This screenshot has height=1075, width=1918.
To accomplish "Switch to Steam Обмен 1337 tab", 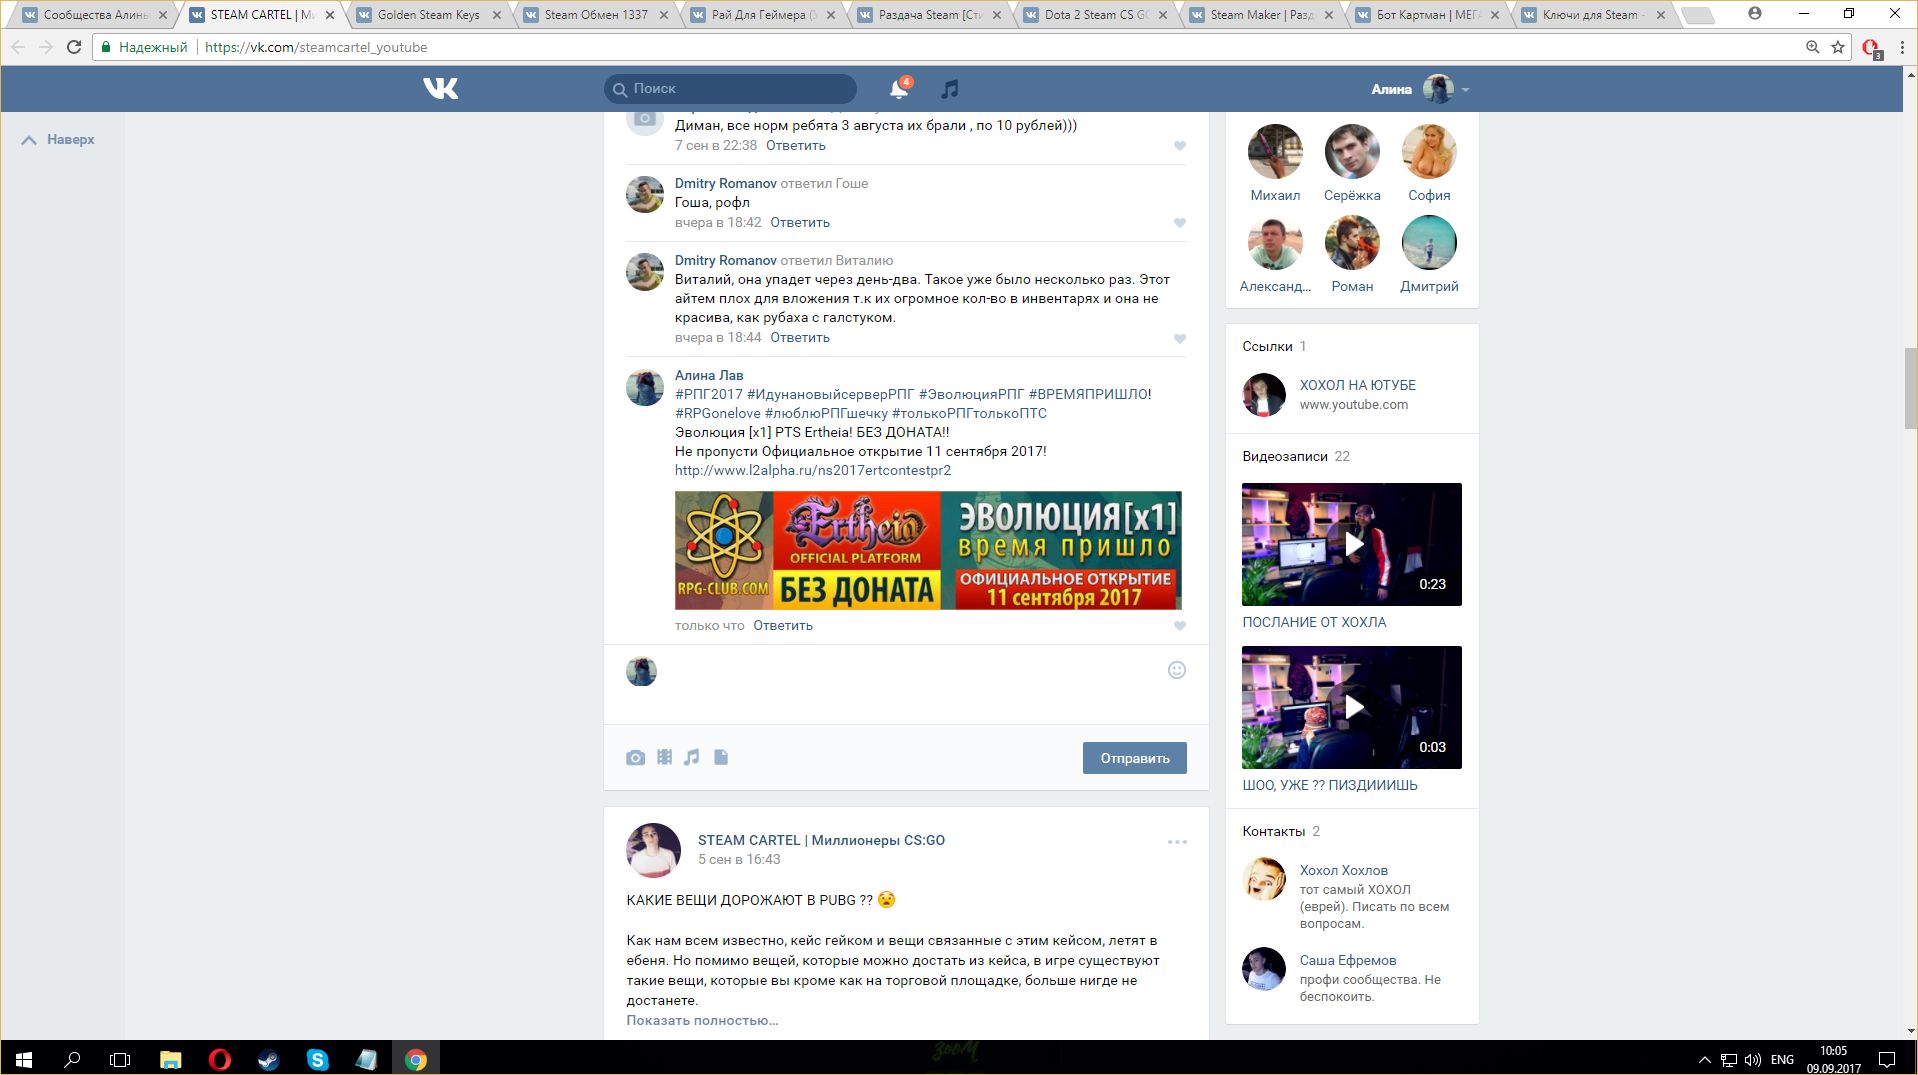I will [595, 15].
